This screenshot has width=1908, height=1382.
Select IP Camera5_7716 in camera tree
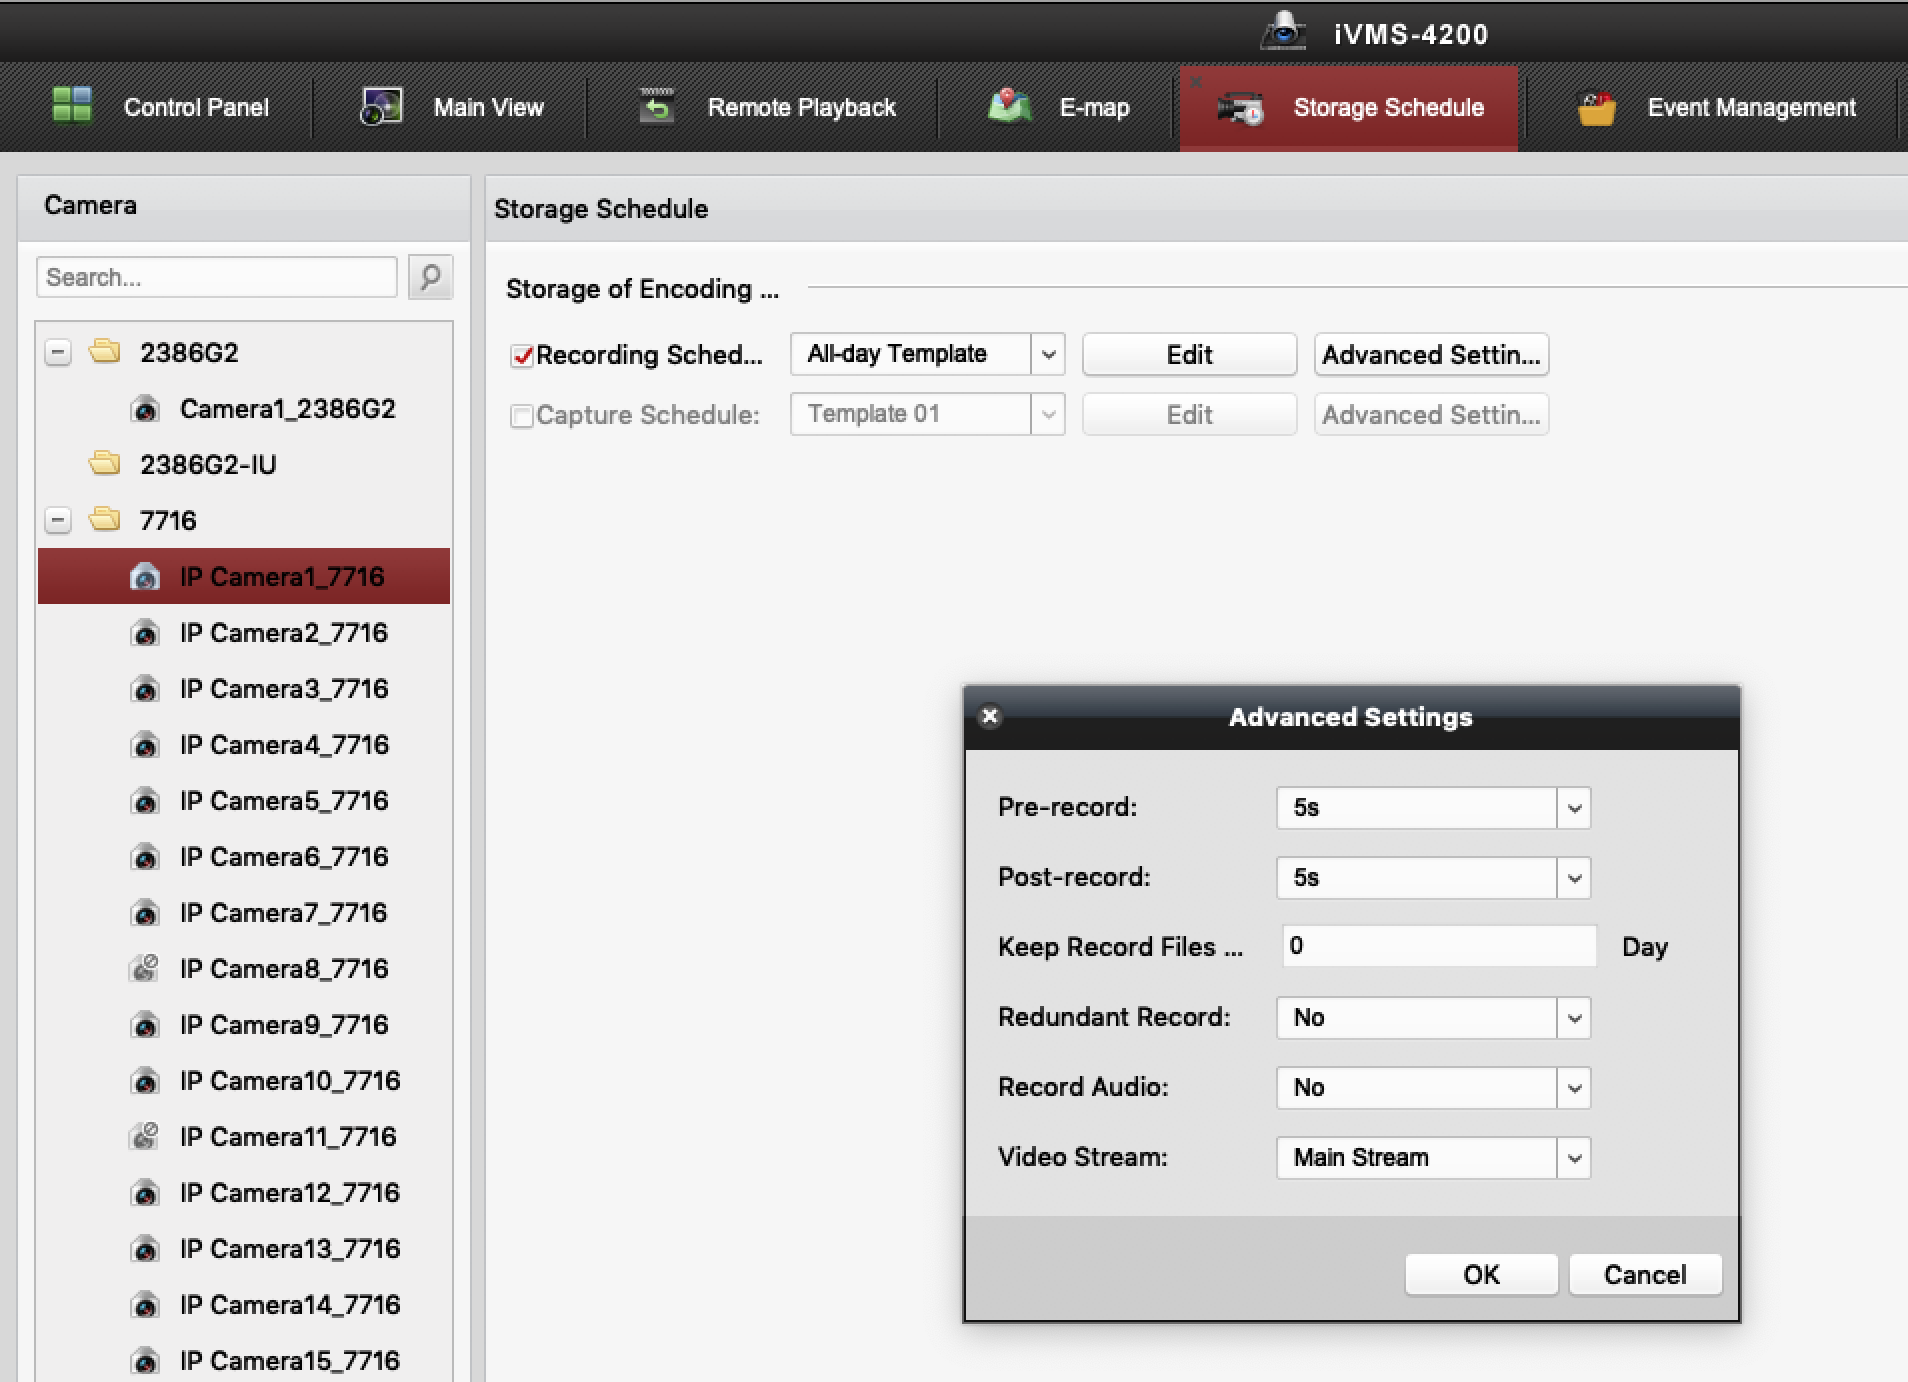[283, 801]
